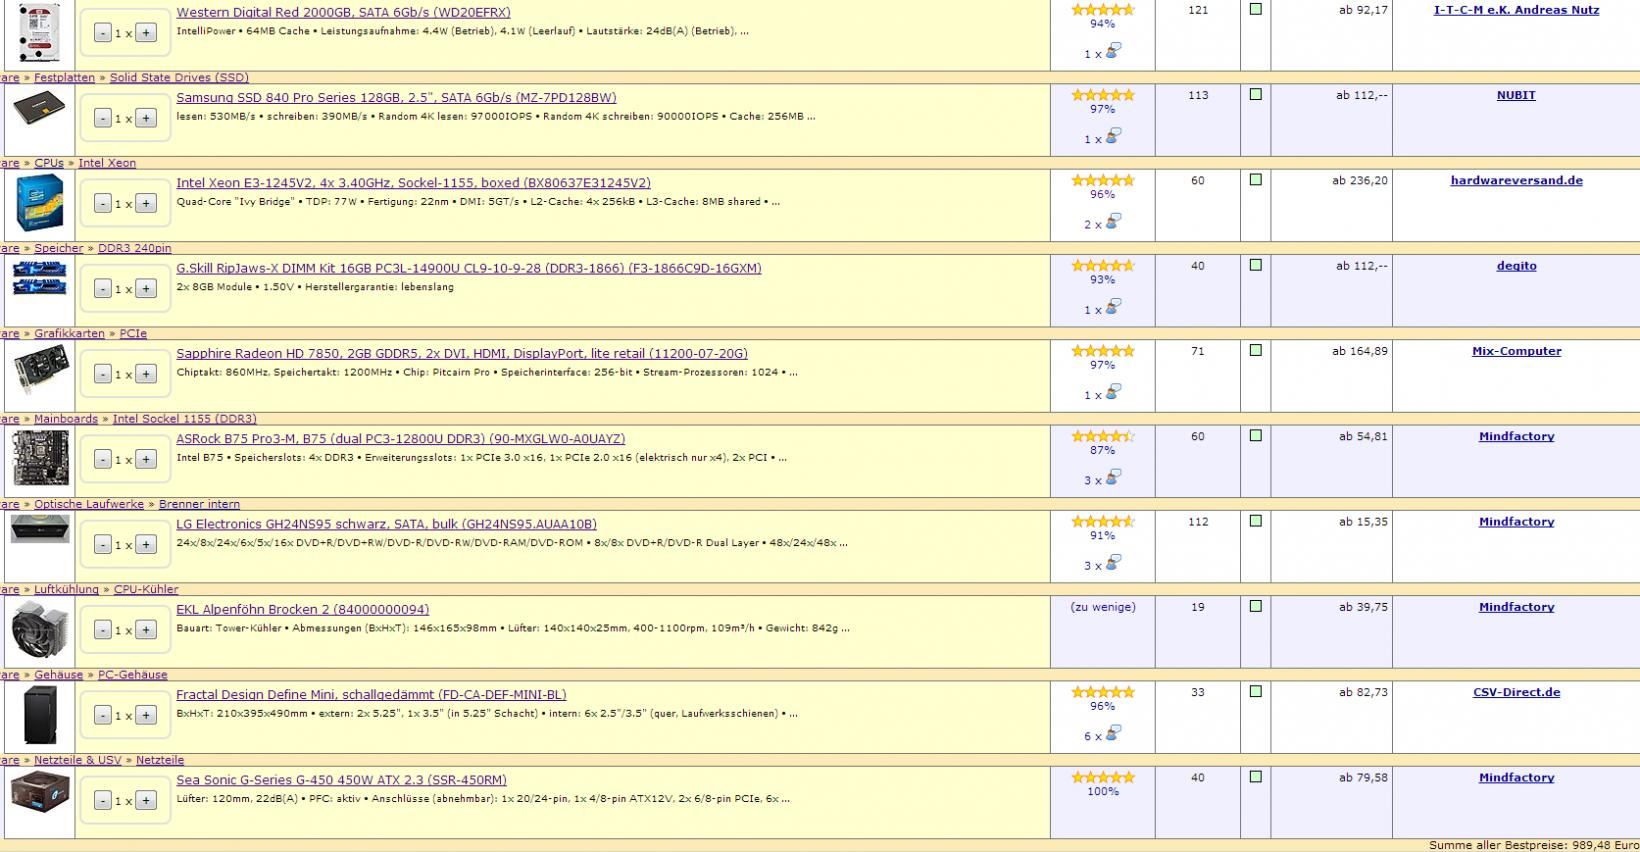Screen dimensions: 1640x852
Task: Increase quantity of Western Digital Red with plus
Action: (146, 33)
